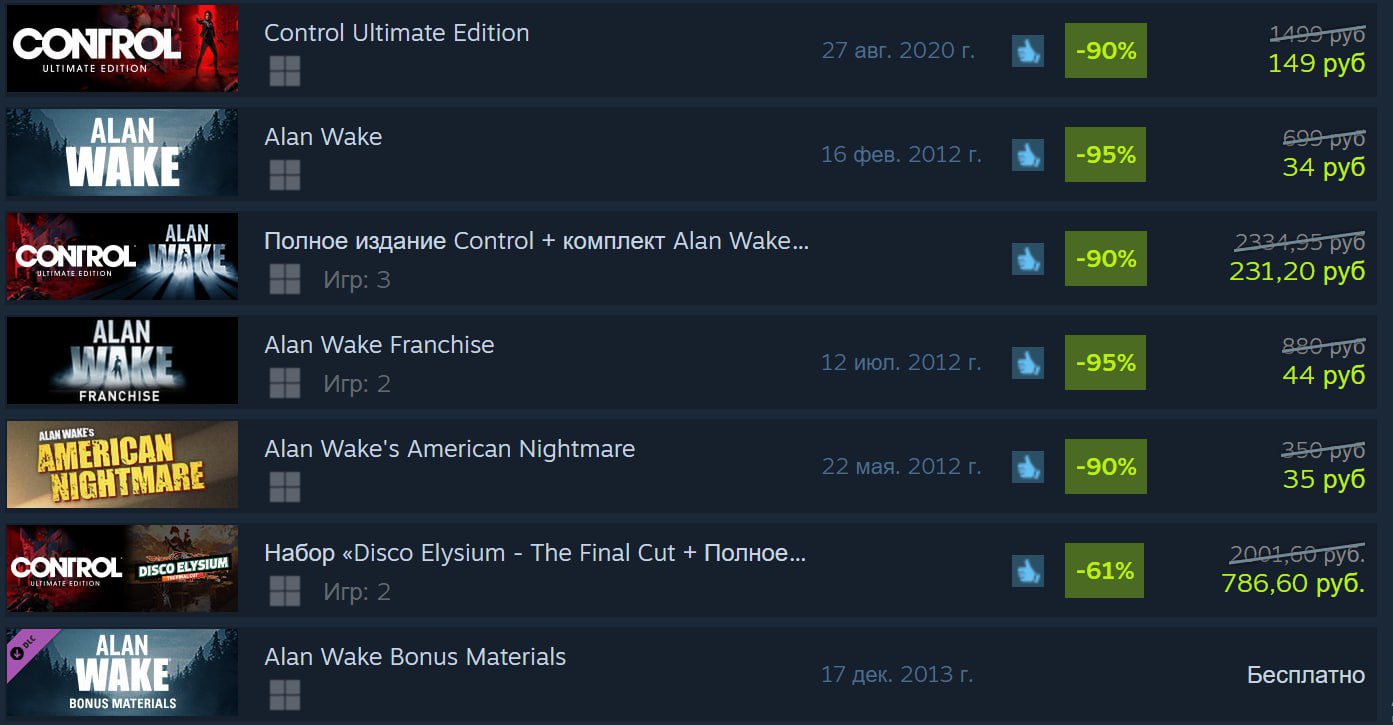This screenshot has height=725, width=1393.
Task: Open the Alan Wake Franchise cover image
Action: click(x=122, y=360)
